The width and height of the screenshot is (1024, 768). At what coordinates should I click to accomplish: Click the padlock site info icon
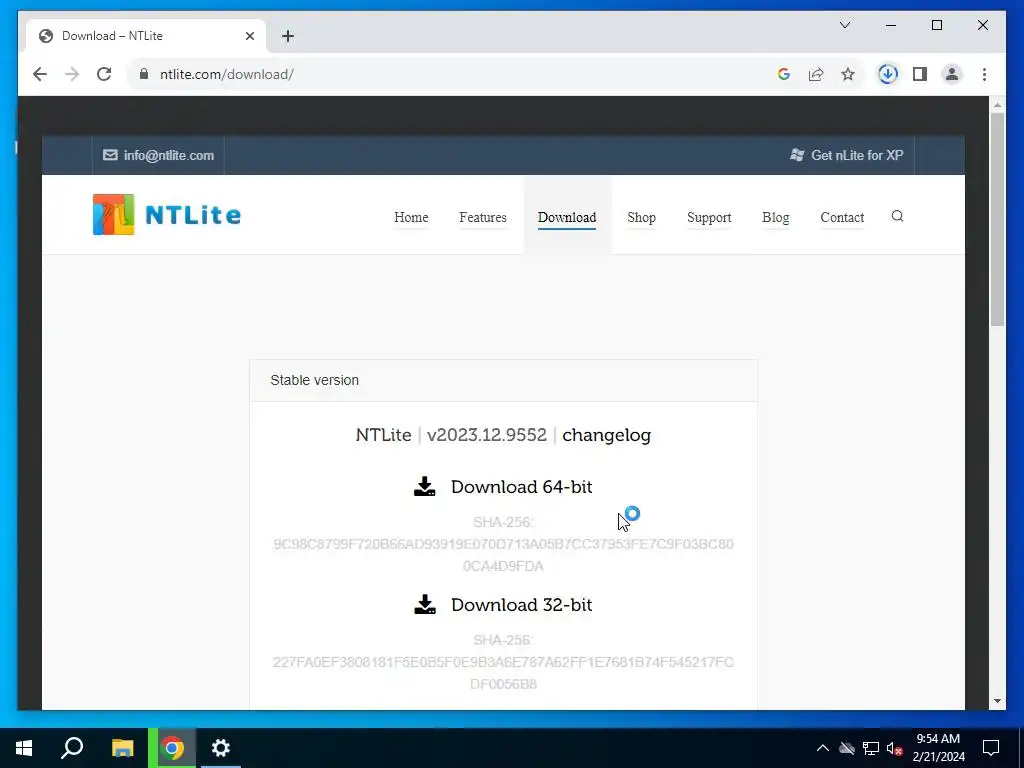pos(144,74)
